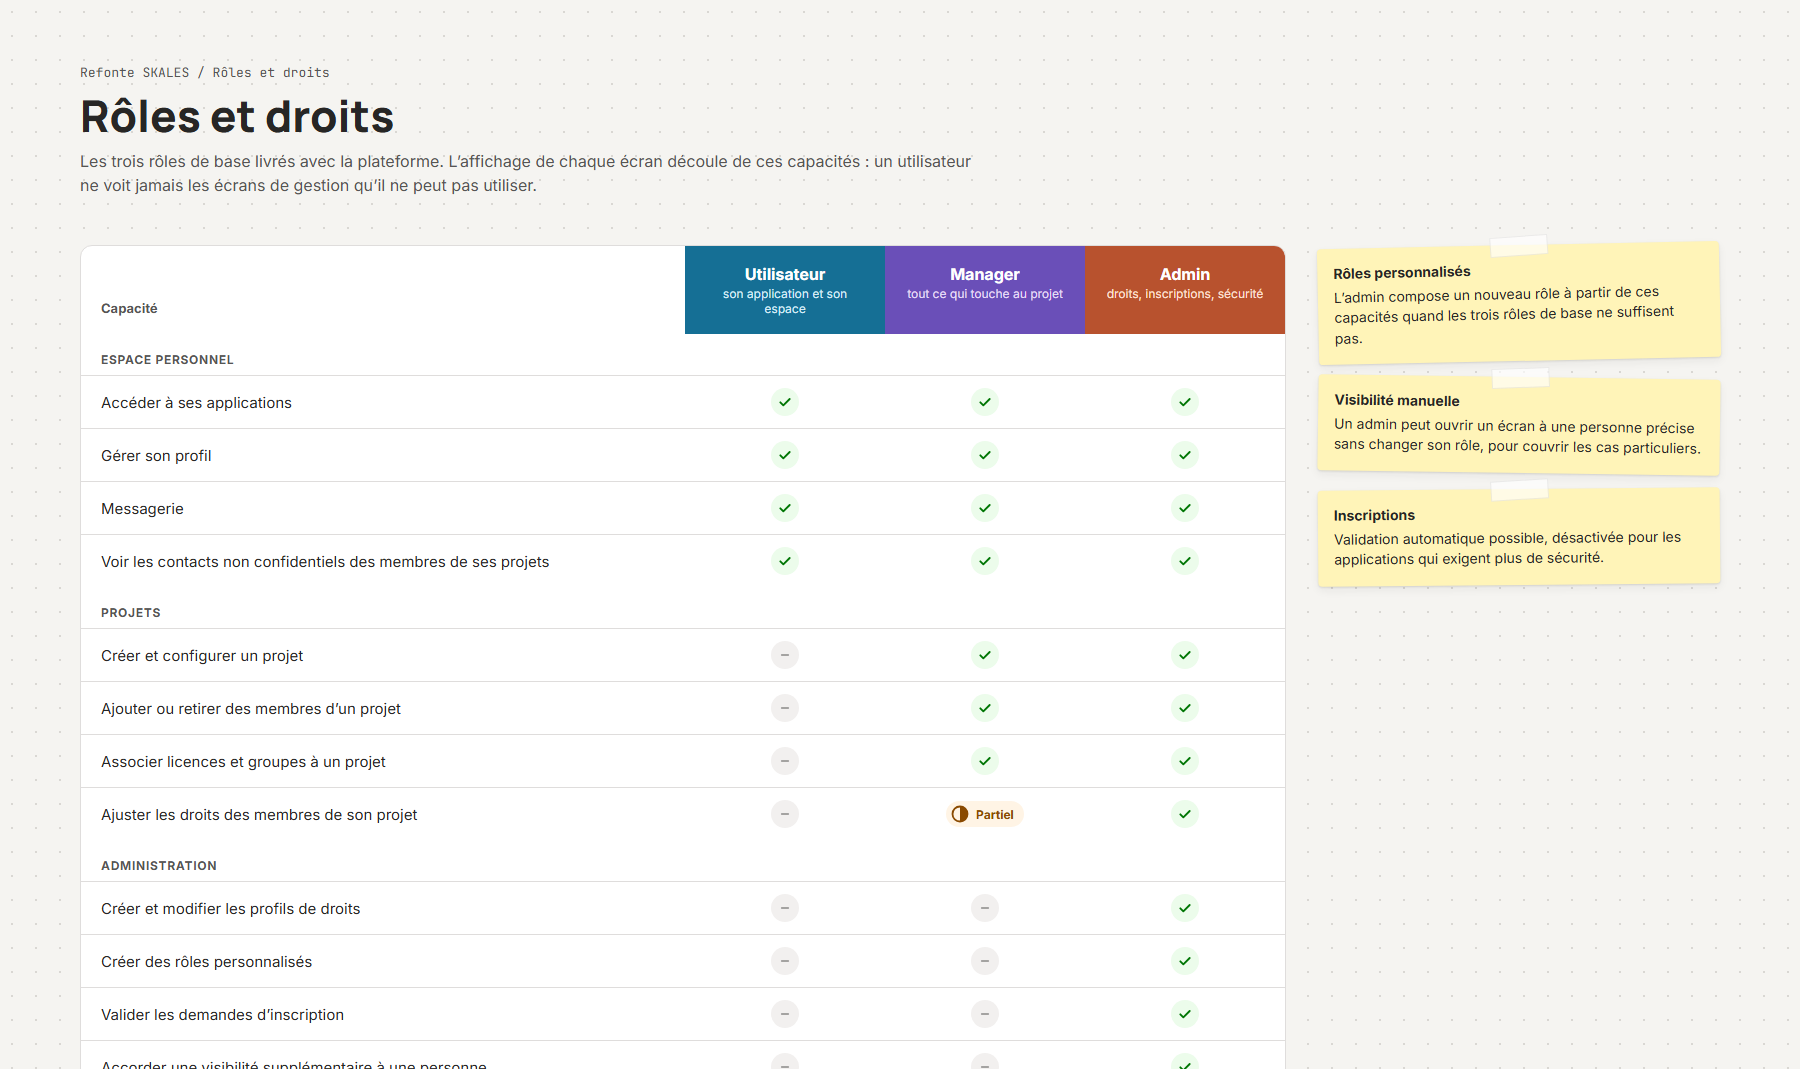Click the Ajuster les droits des membres label
Viewport: 1800px width, 1069px height.
click(x=259, y=815)
